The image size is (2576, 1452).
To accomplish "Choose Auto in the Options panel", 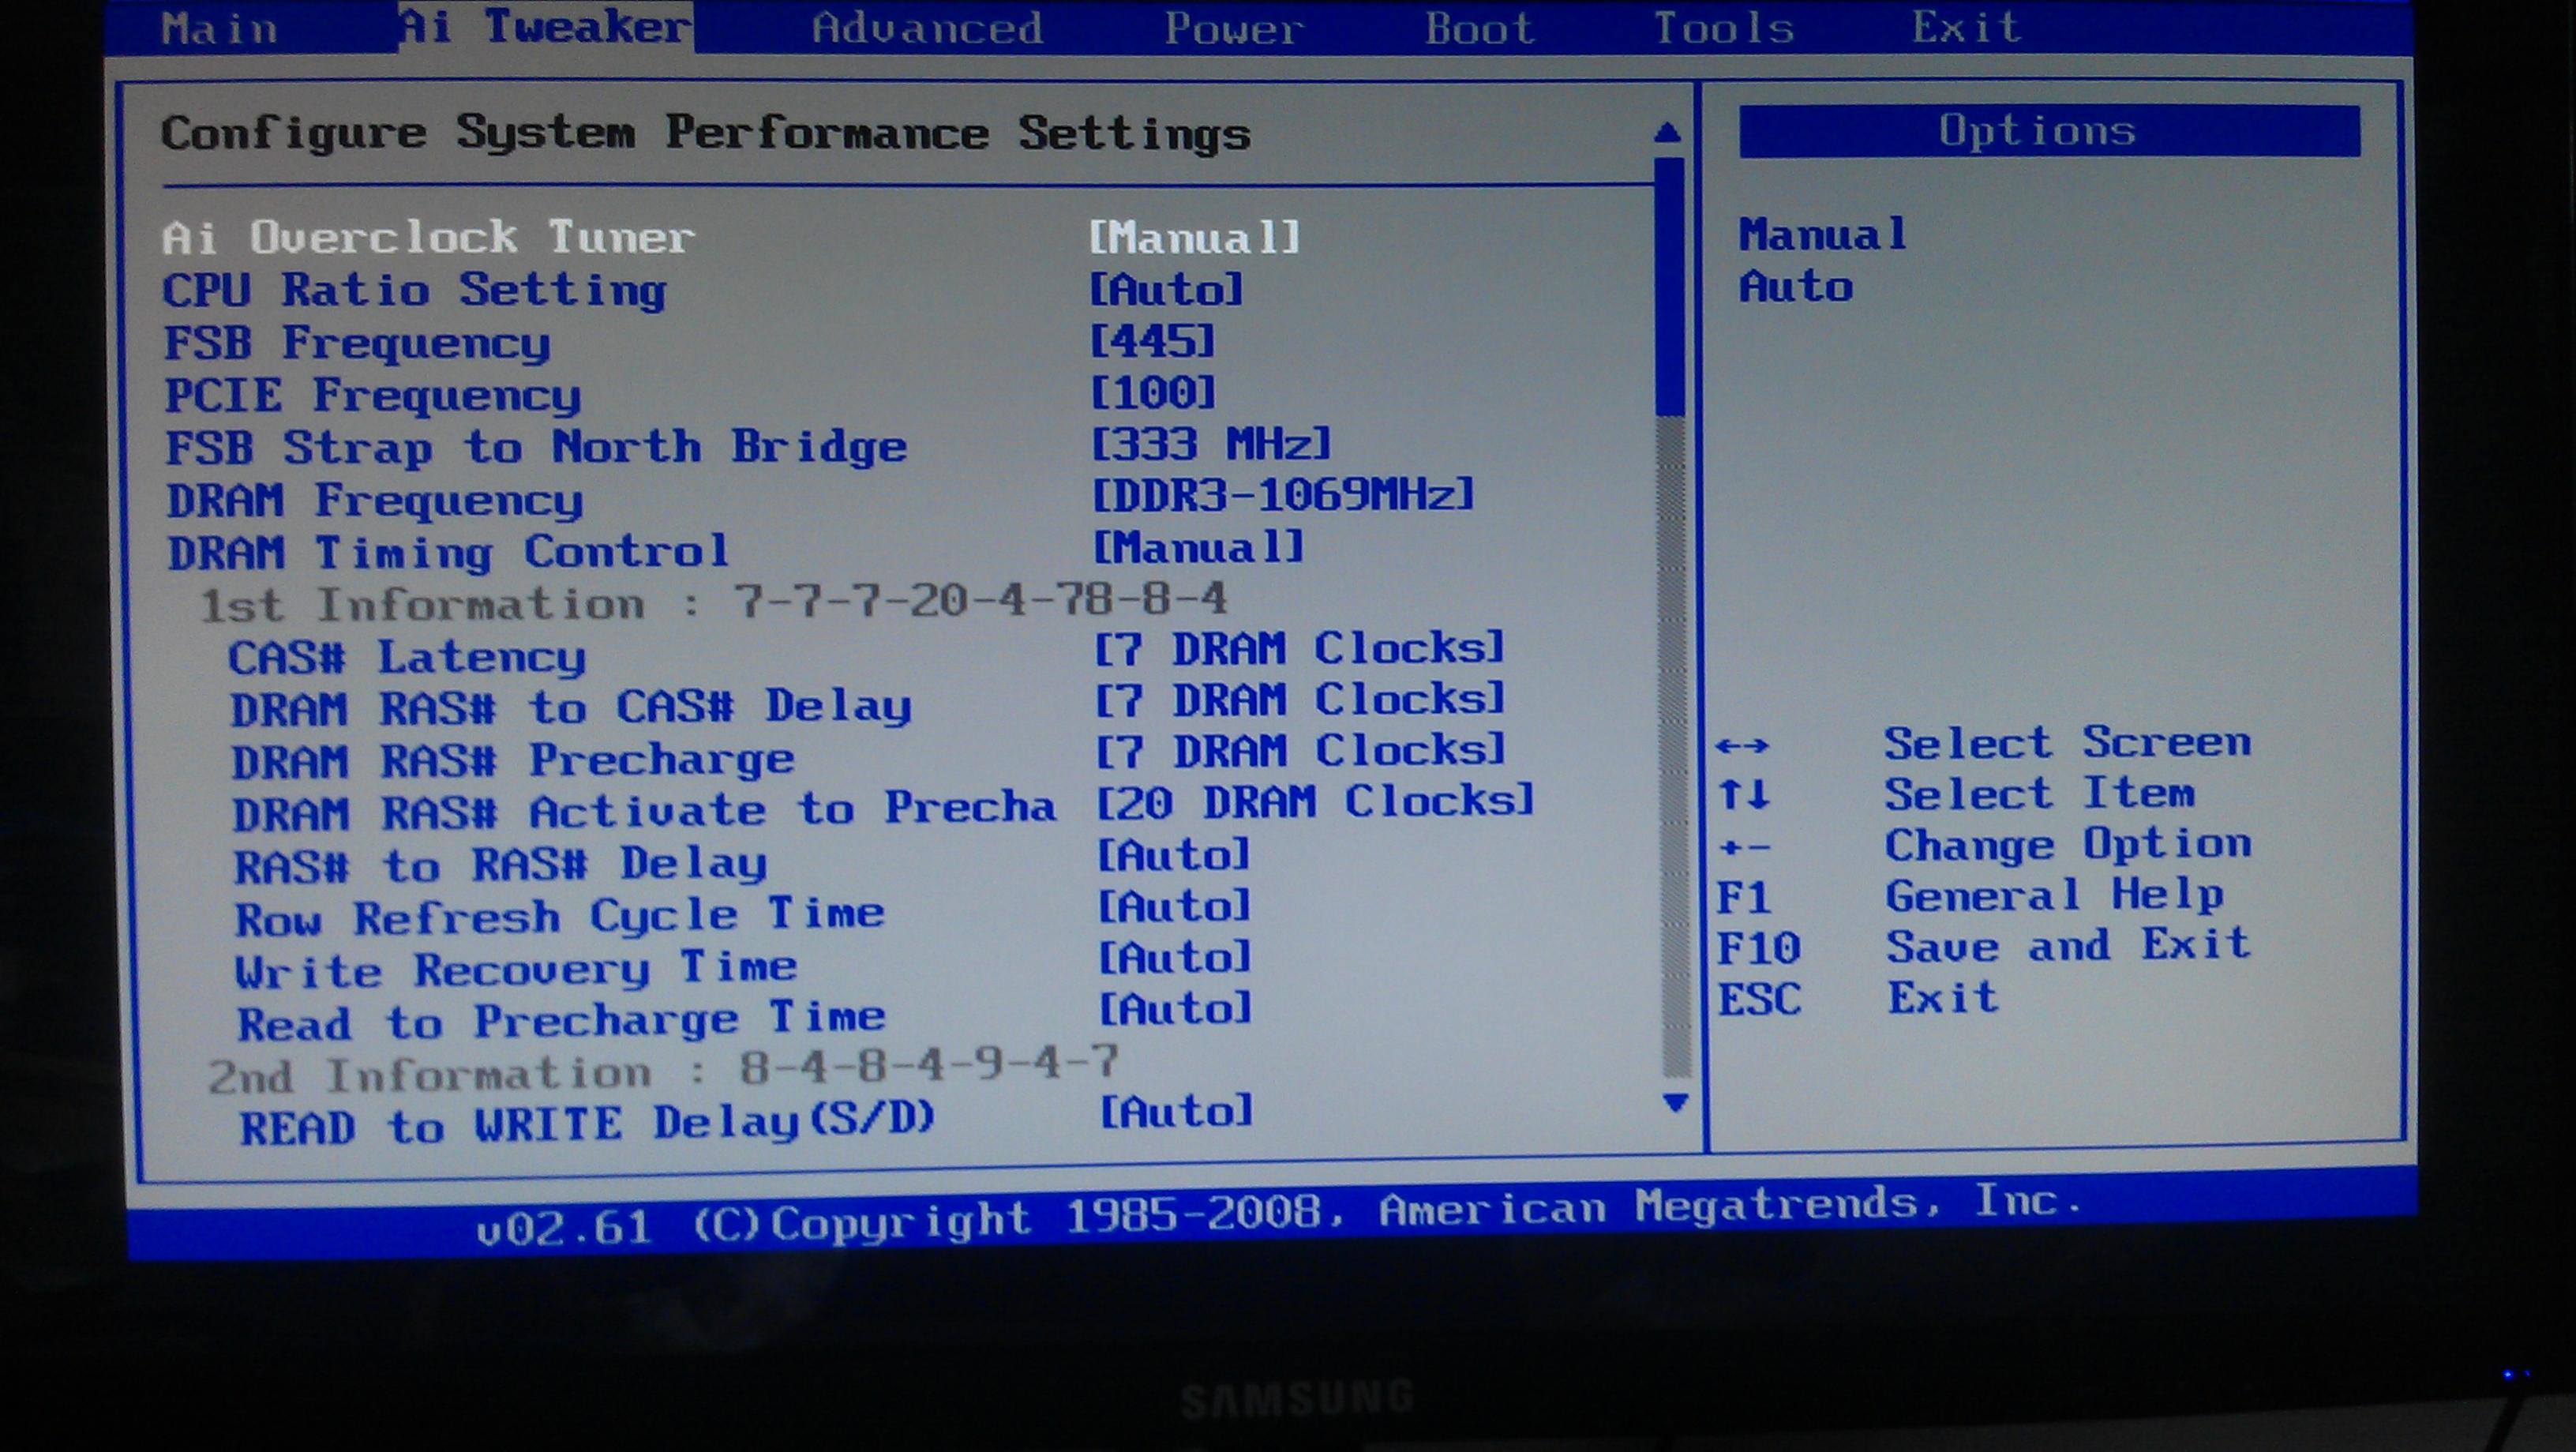I will [x=1796, y=287].
